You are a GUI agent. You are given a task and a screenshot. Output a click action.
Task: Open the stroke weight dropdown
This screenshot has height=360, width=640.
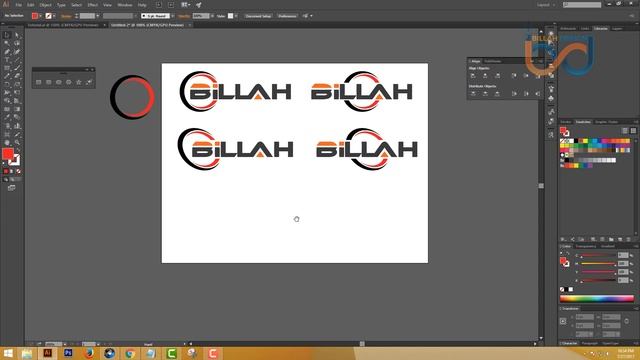[x=98, y=16]
